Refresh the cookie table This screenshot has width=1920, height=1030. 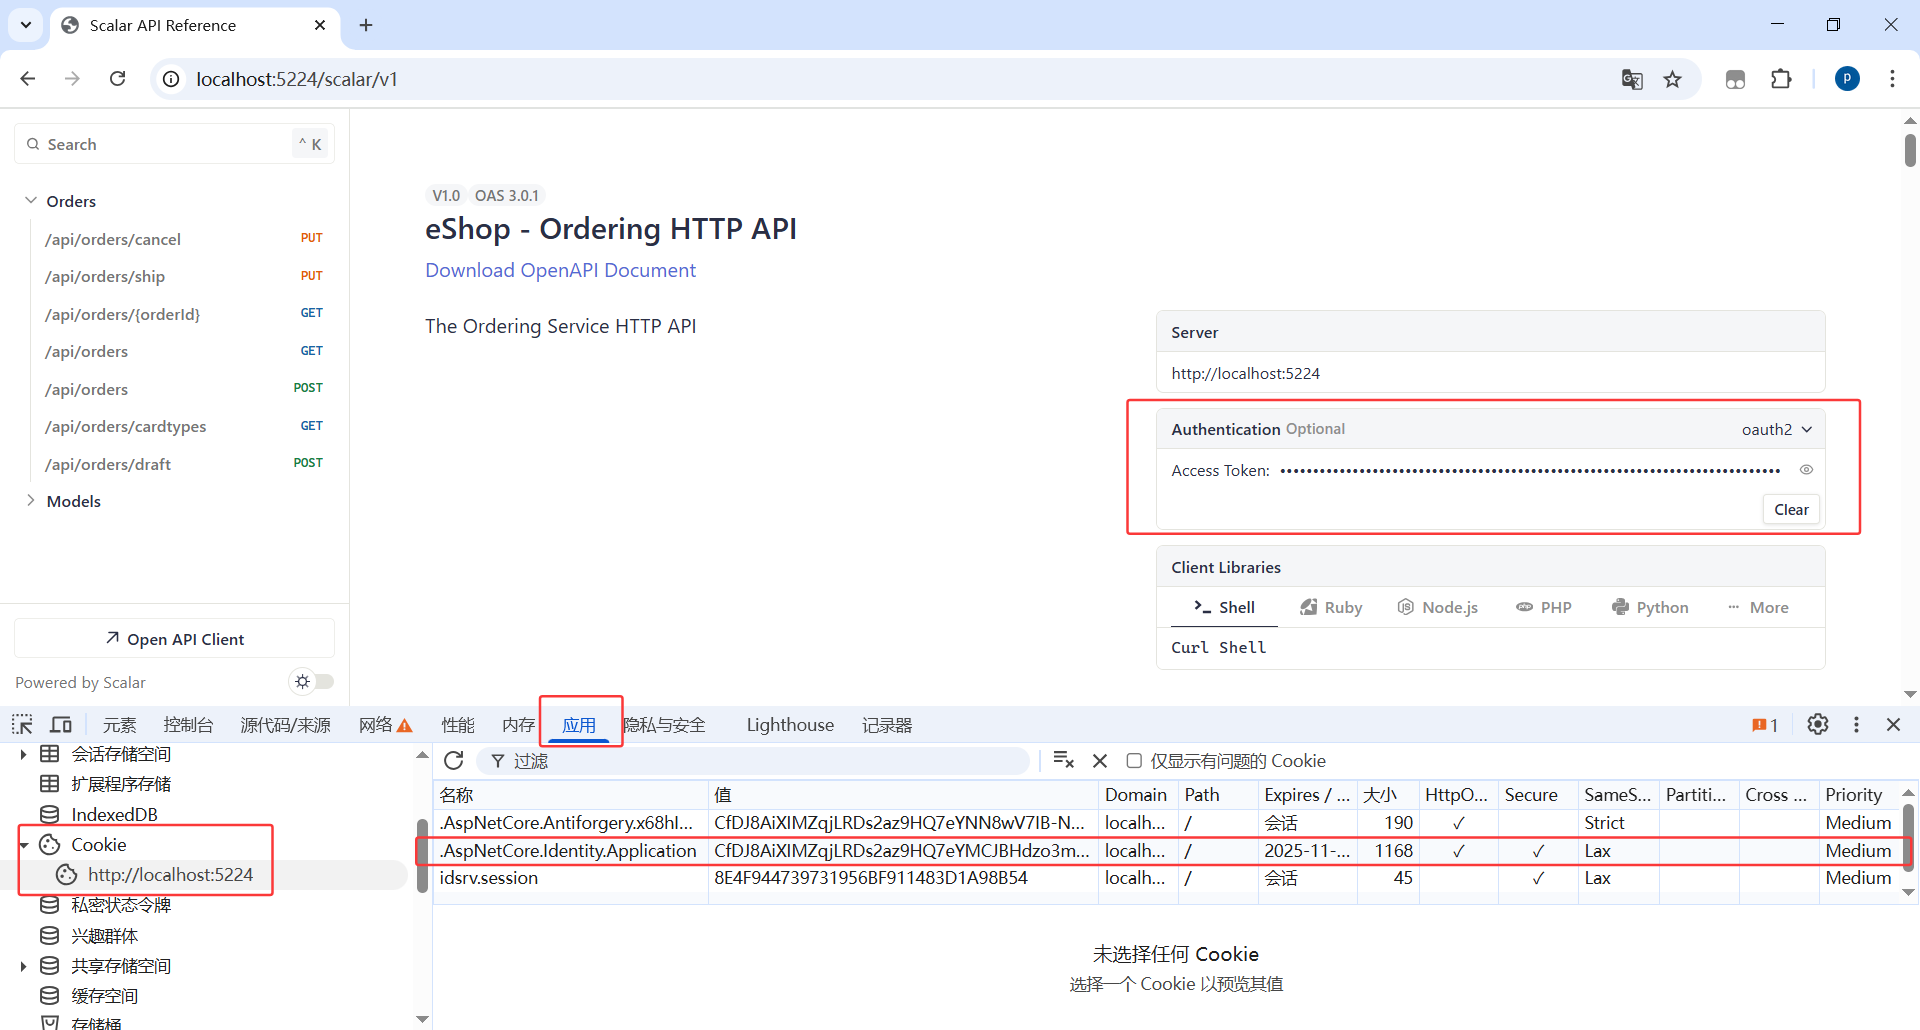click(x=454, y=761)
